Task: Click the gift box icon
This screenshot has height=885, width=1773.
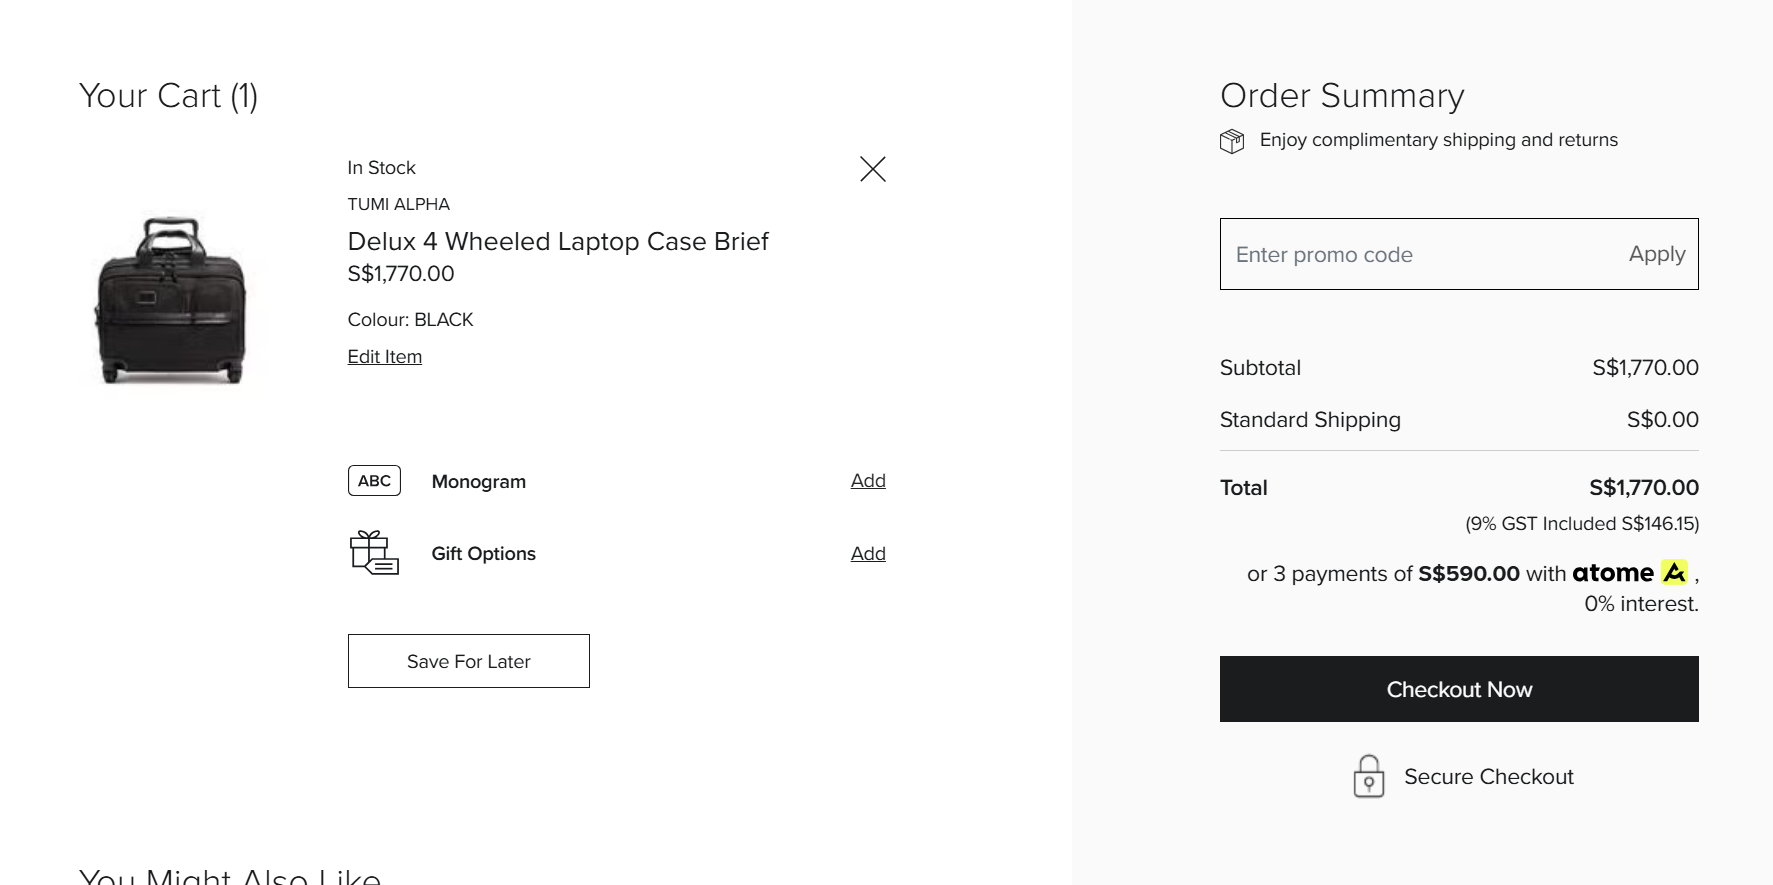Action: (x=374, y=553)
